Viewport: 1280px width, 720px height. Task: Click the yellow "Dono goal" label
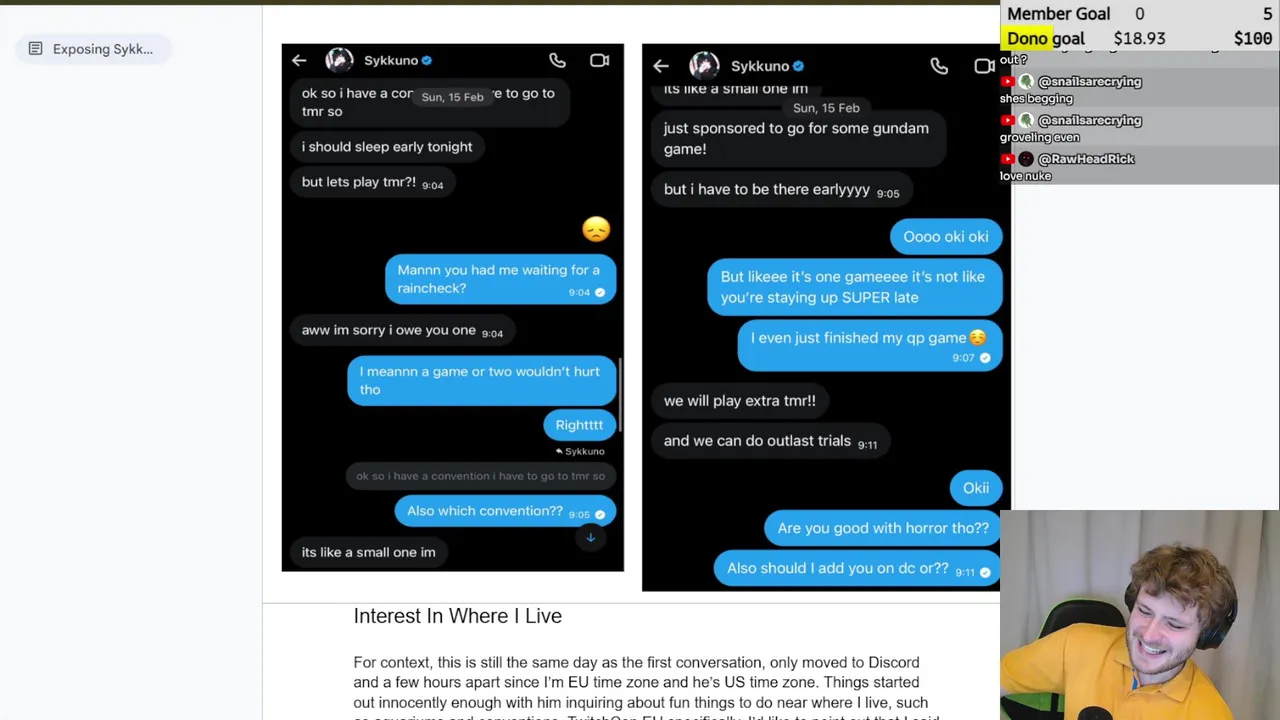coord(1045,39)
